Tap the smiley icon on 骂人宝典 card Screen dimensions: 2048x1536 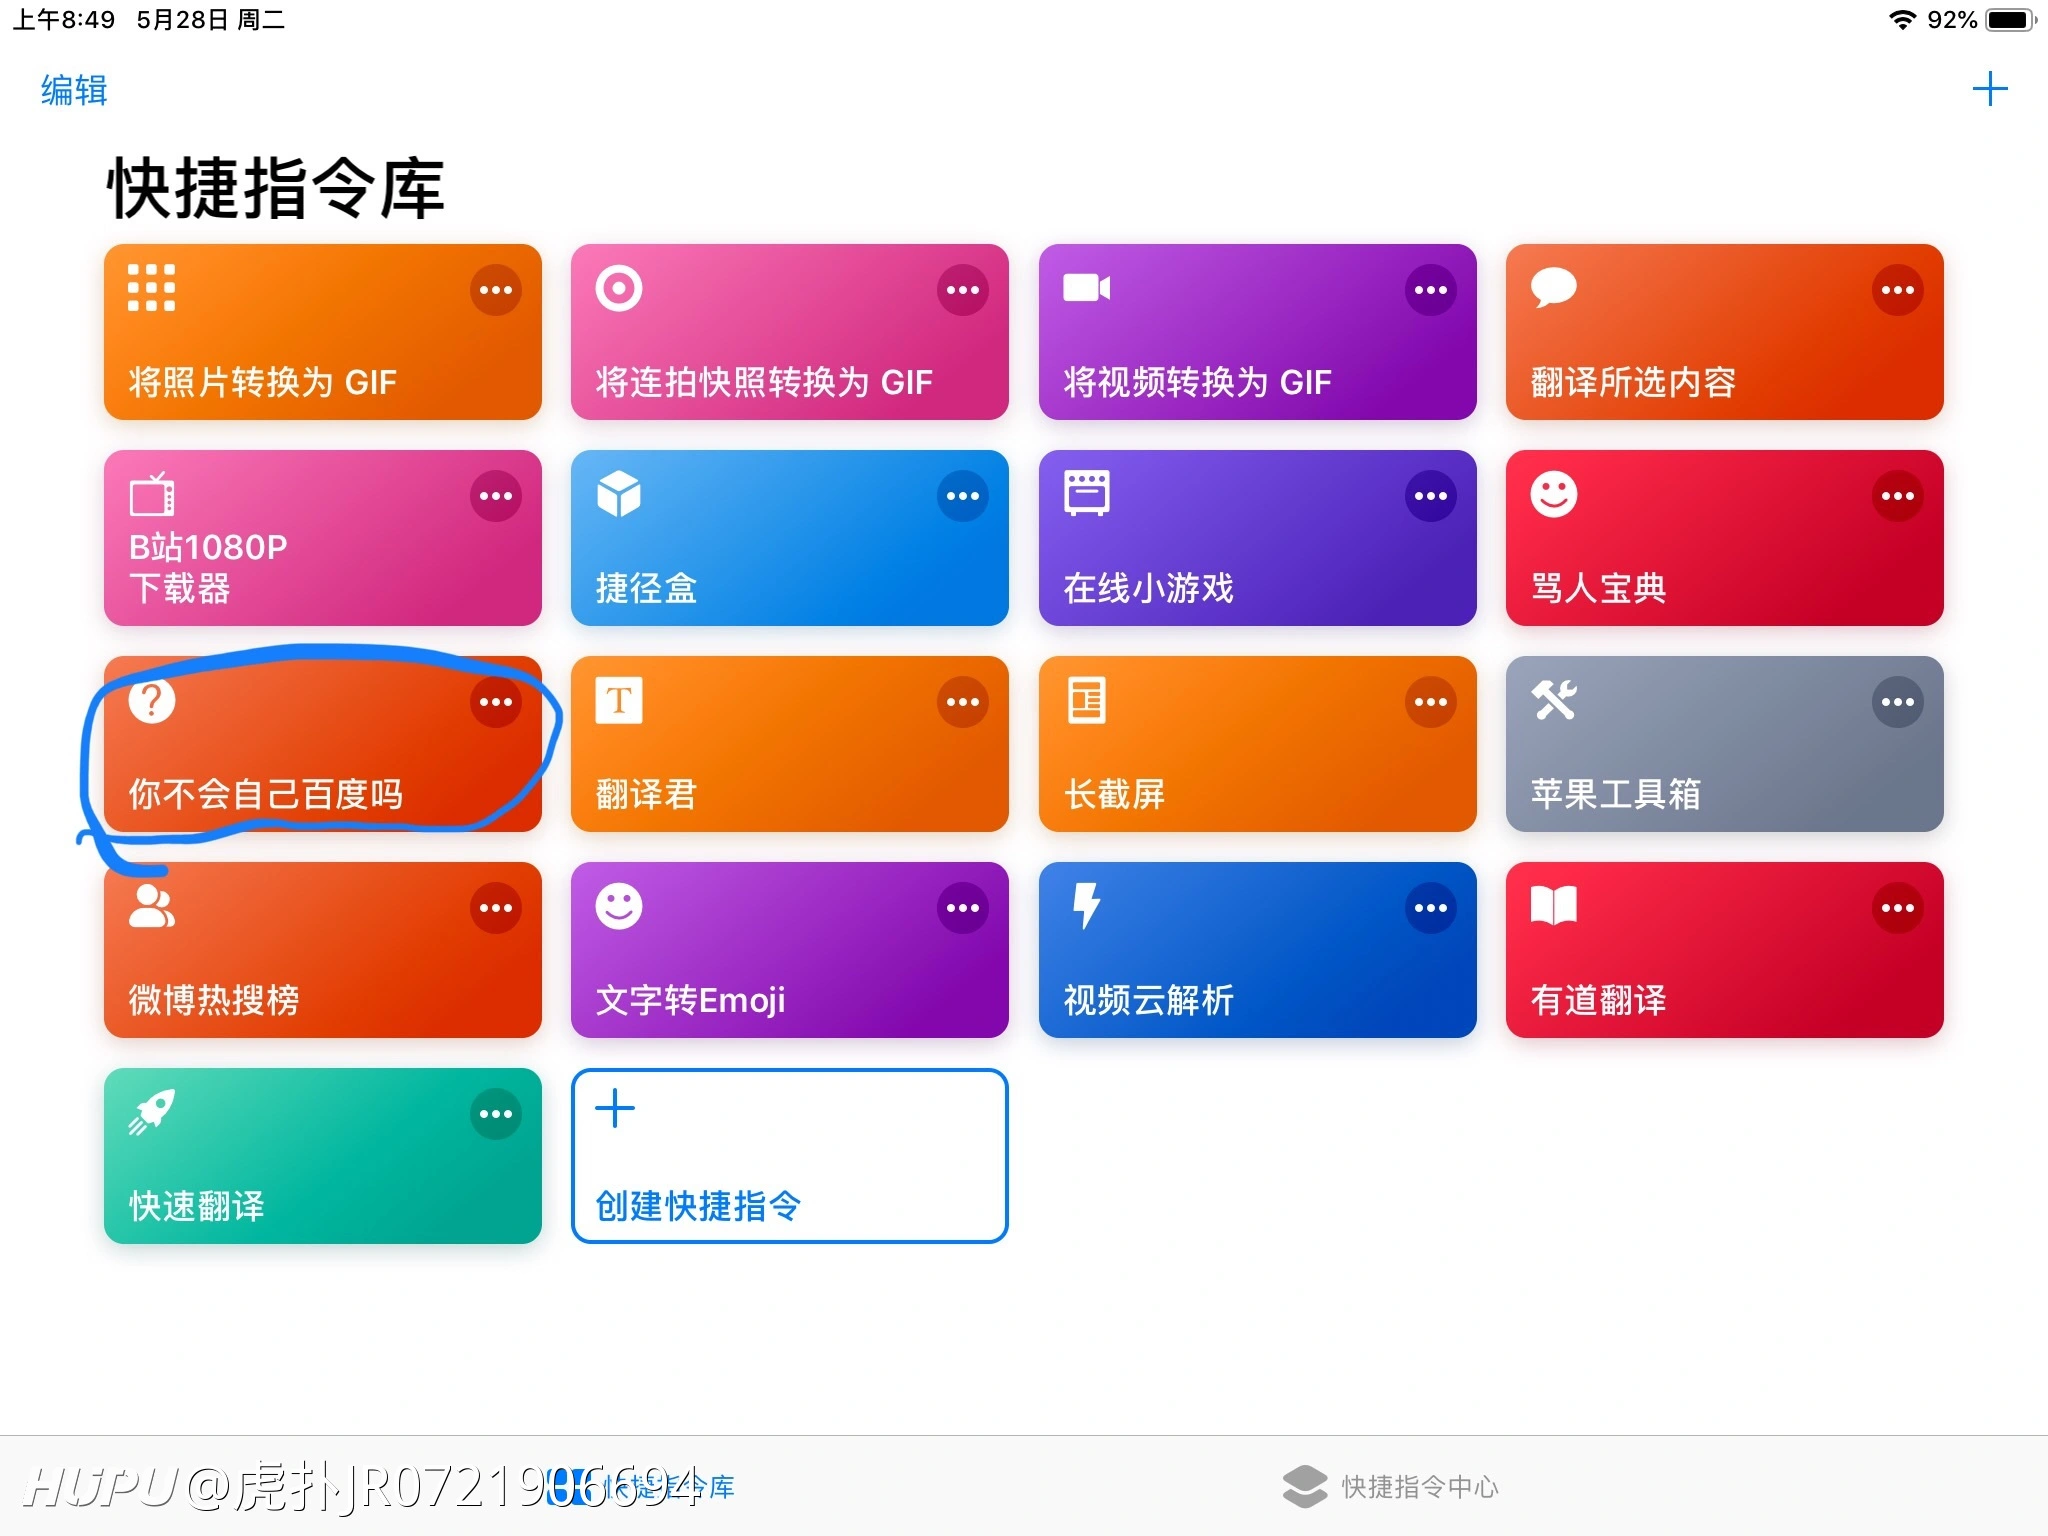point(1554,494)
